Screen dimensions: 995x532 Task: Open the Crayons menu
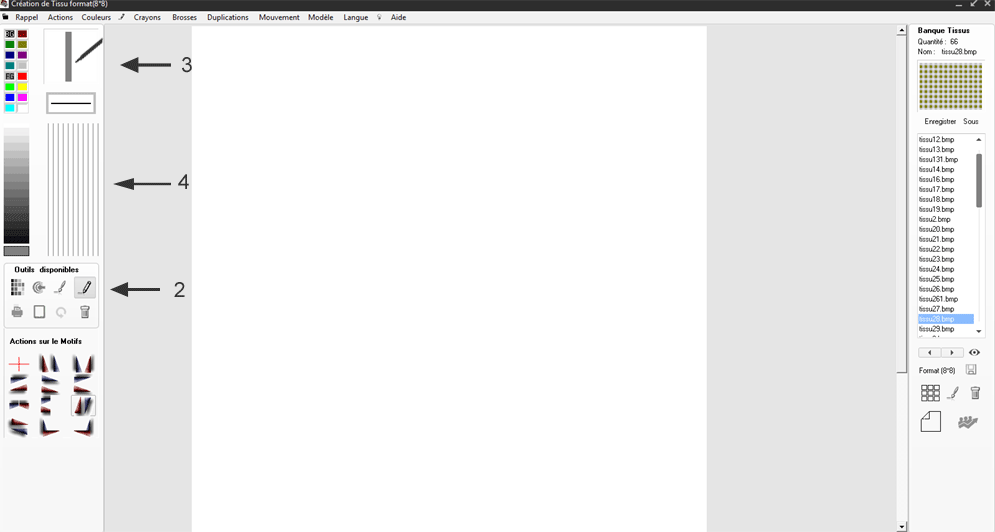click(147, 17)
